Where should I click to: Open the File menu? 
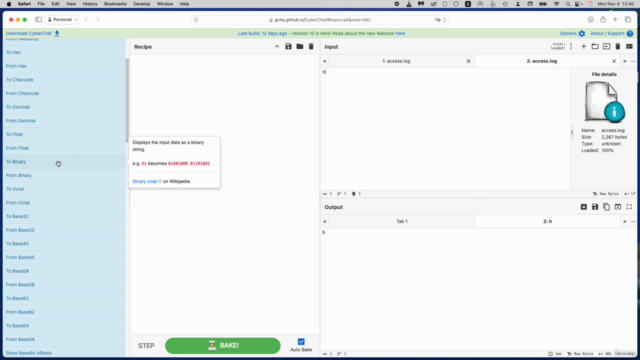pyautogui.click(x=41, y=4)
